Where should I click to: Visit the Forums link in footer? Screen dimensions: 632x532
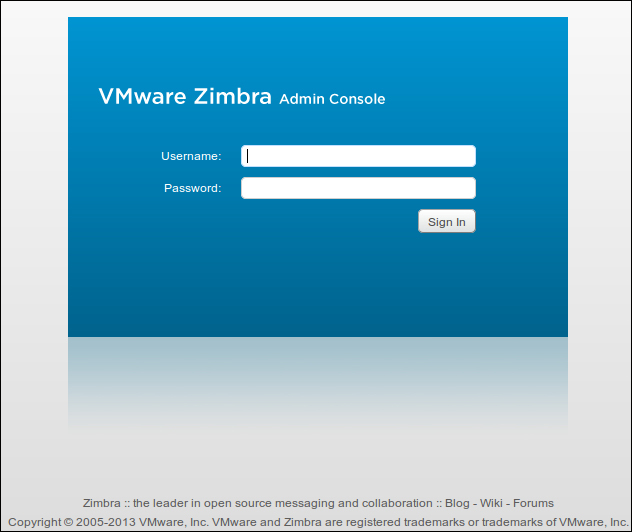pyautogui.click(x=533, y=503)
